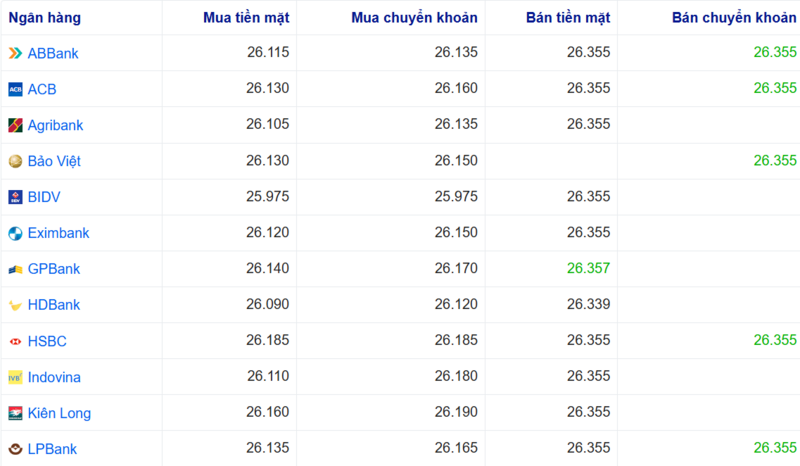Screen dimensions: 800x466
Task: Open the ABBank bank link
Action: click(53, 53)
